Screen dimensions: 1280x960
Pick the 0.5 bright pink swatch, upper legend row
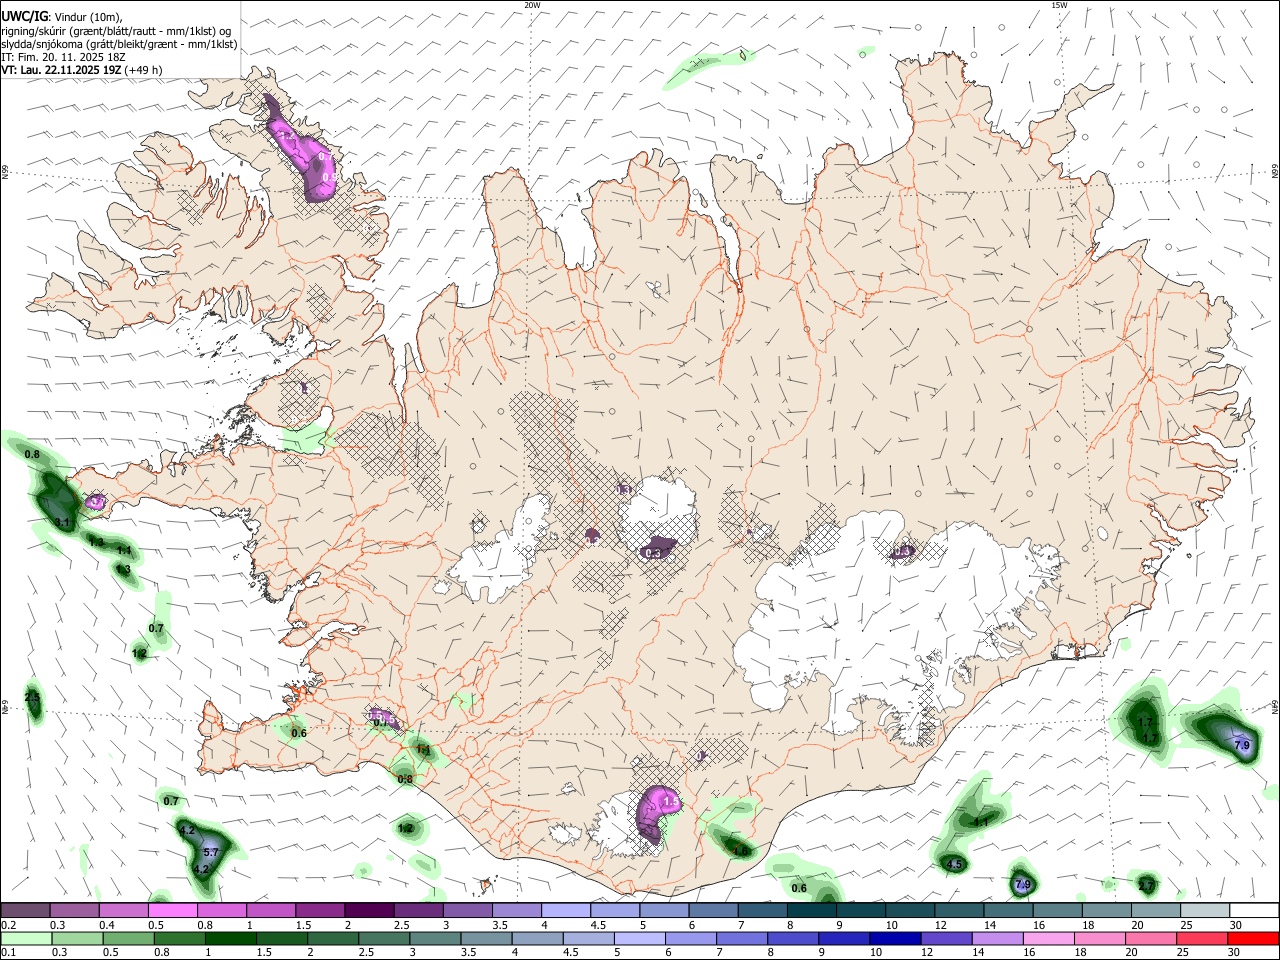pyautogui.click(x=172, y=910)
